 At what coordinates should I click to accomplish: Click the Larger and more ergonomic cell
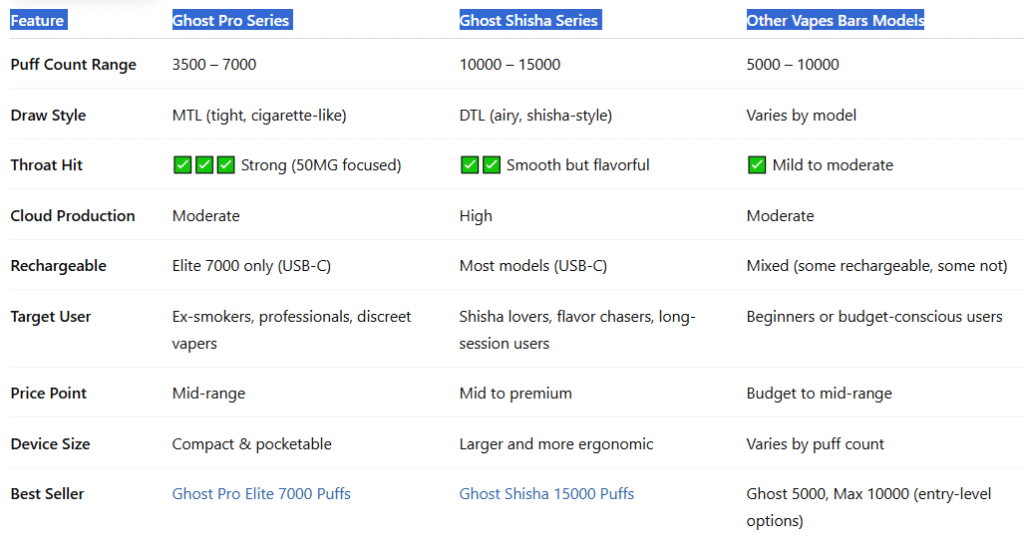[x=556, y=444]
